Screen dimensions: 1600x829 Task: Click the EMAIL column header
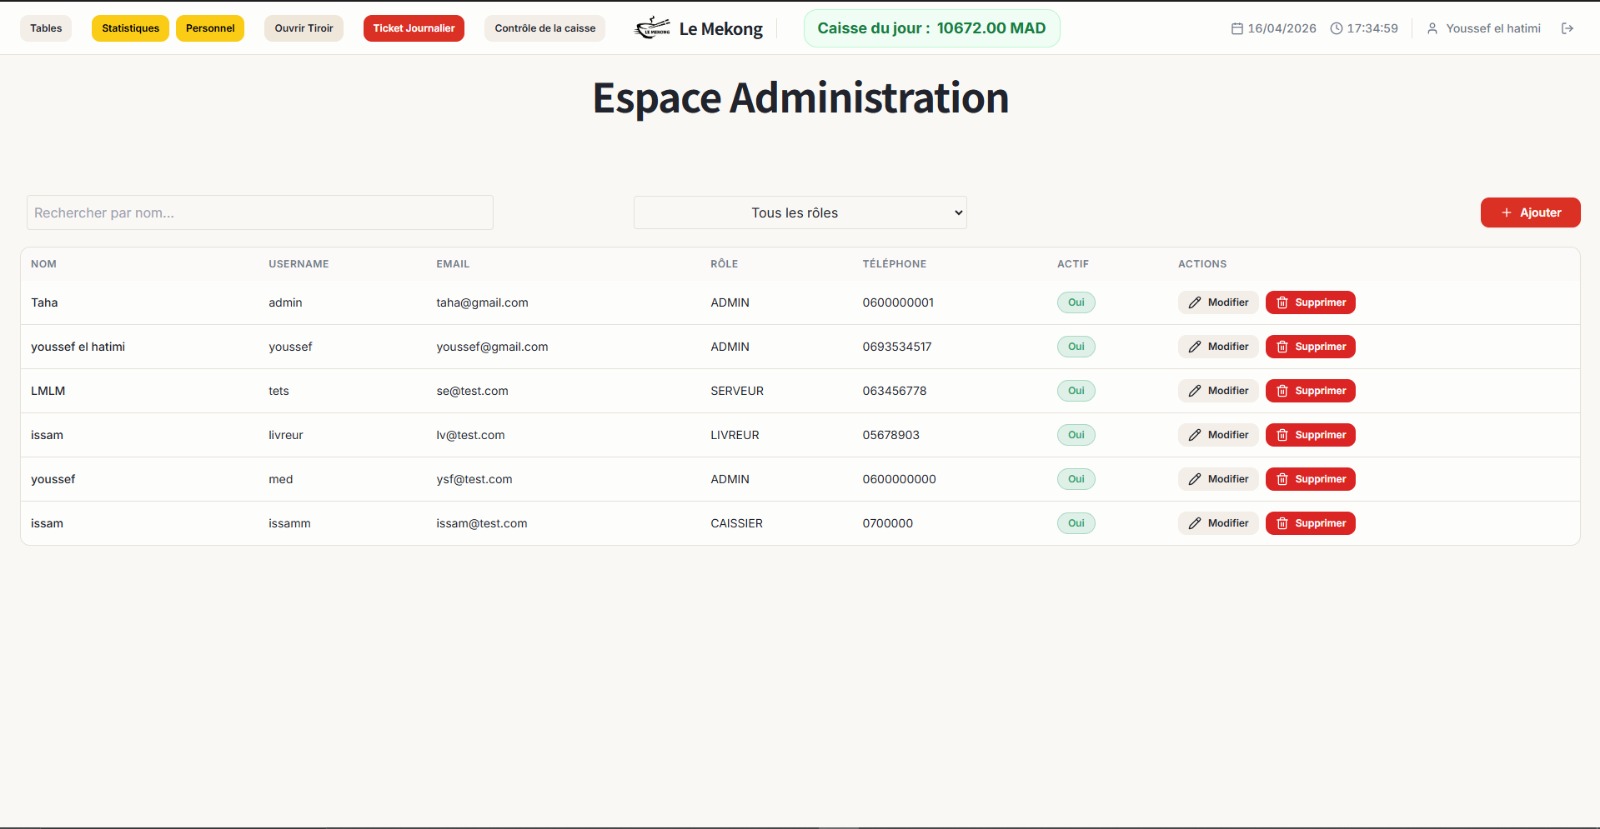[x=453, y=264]
